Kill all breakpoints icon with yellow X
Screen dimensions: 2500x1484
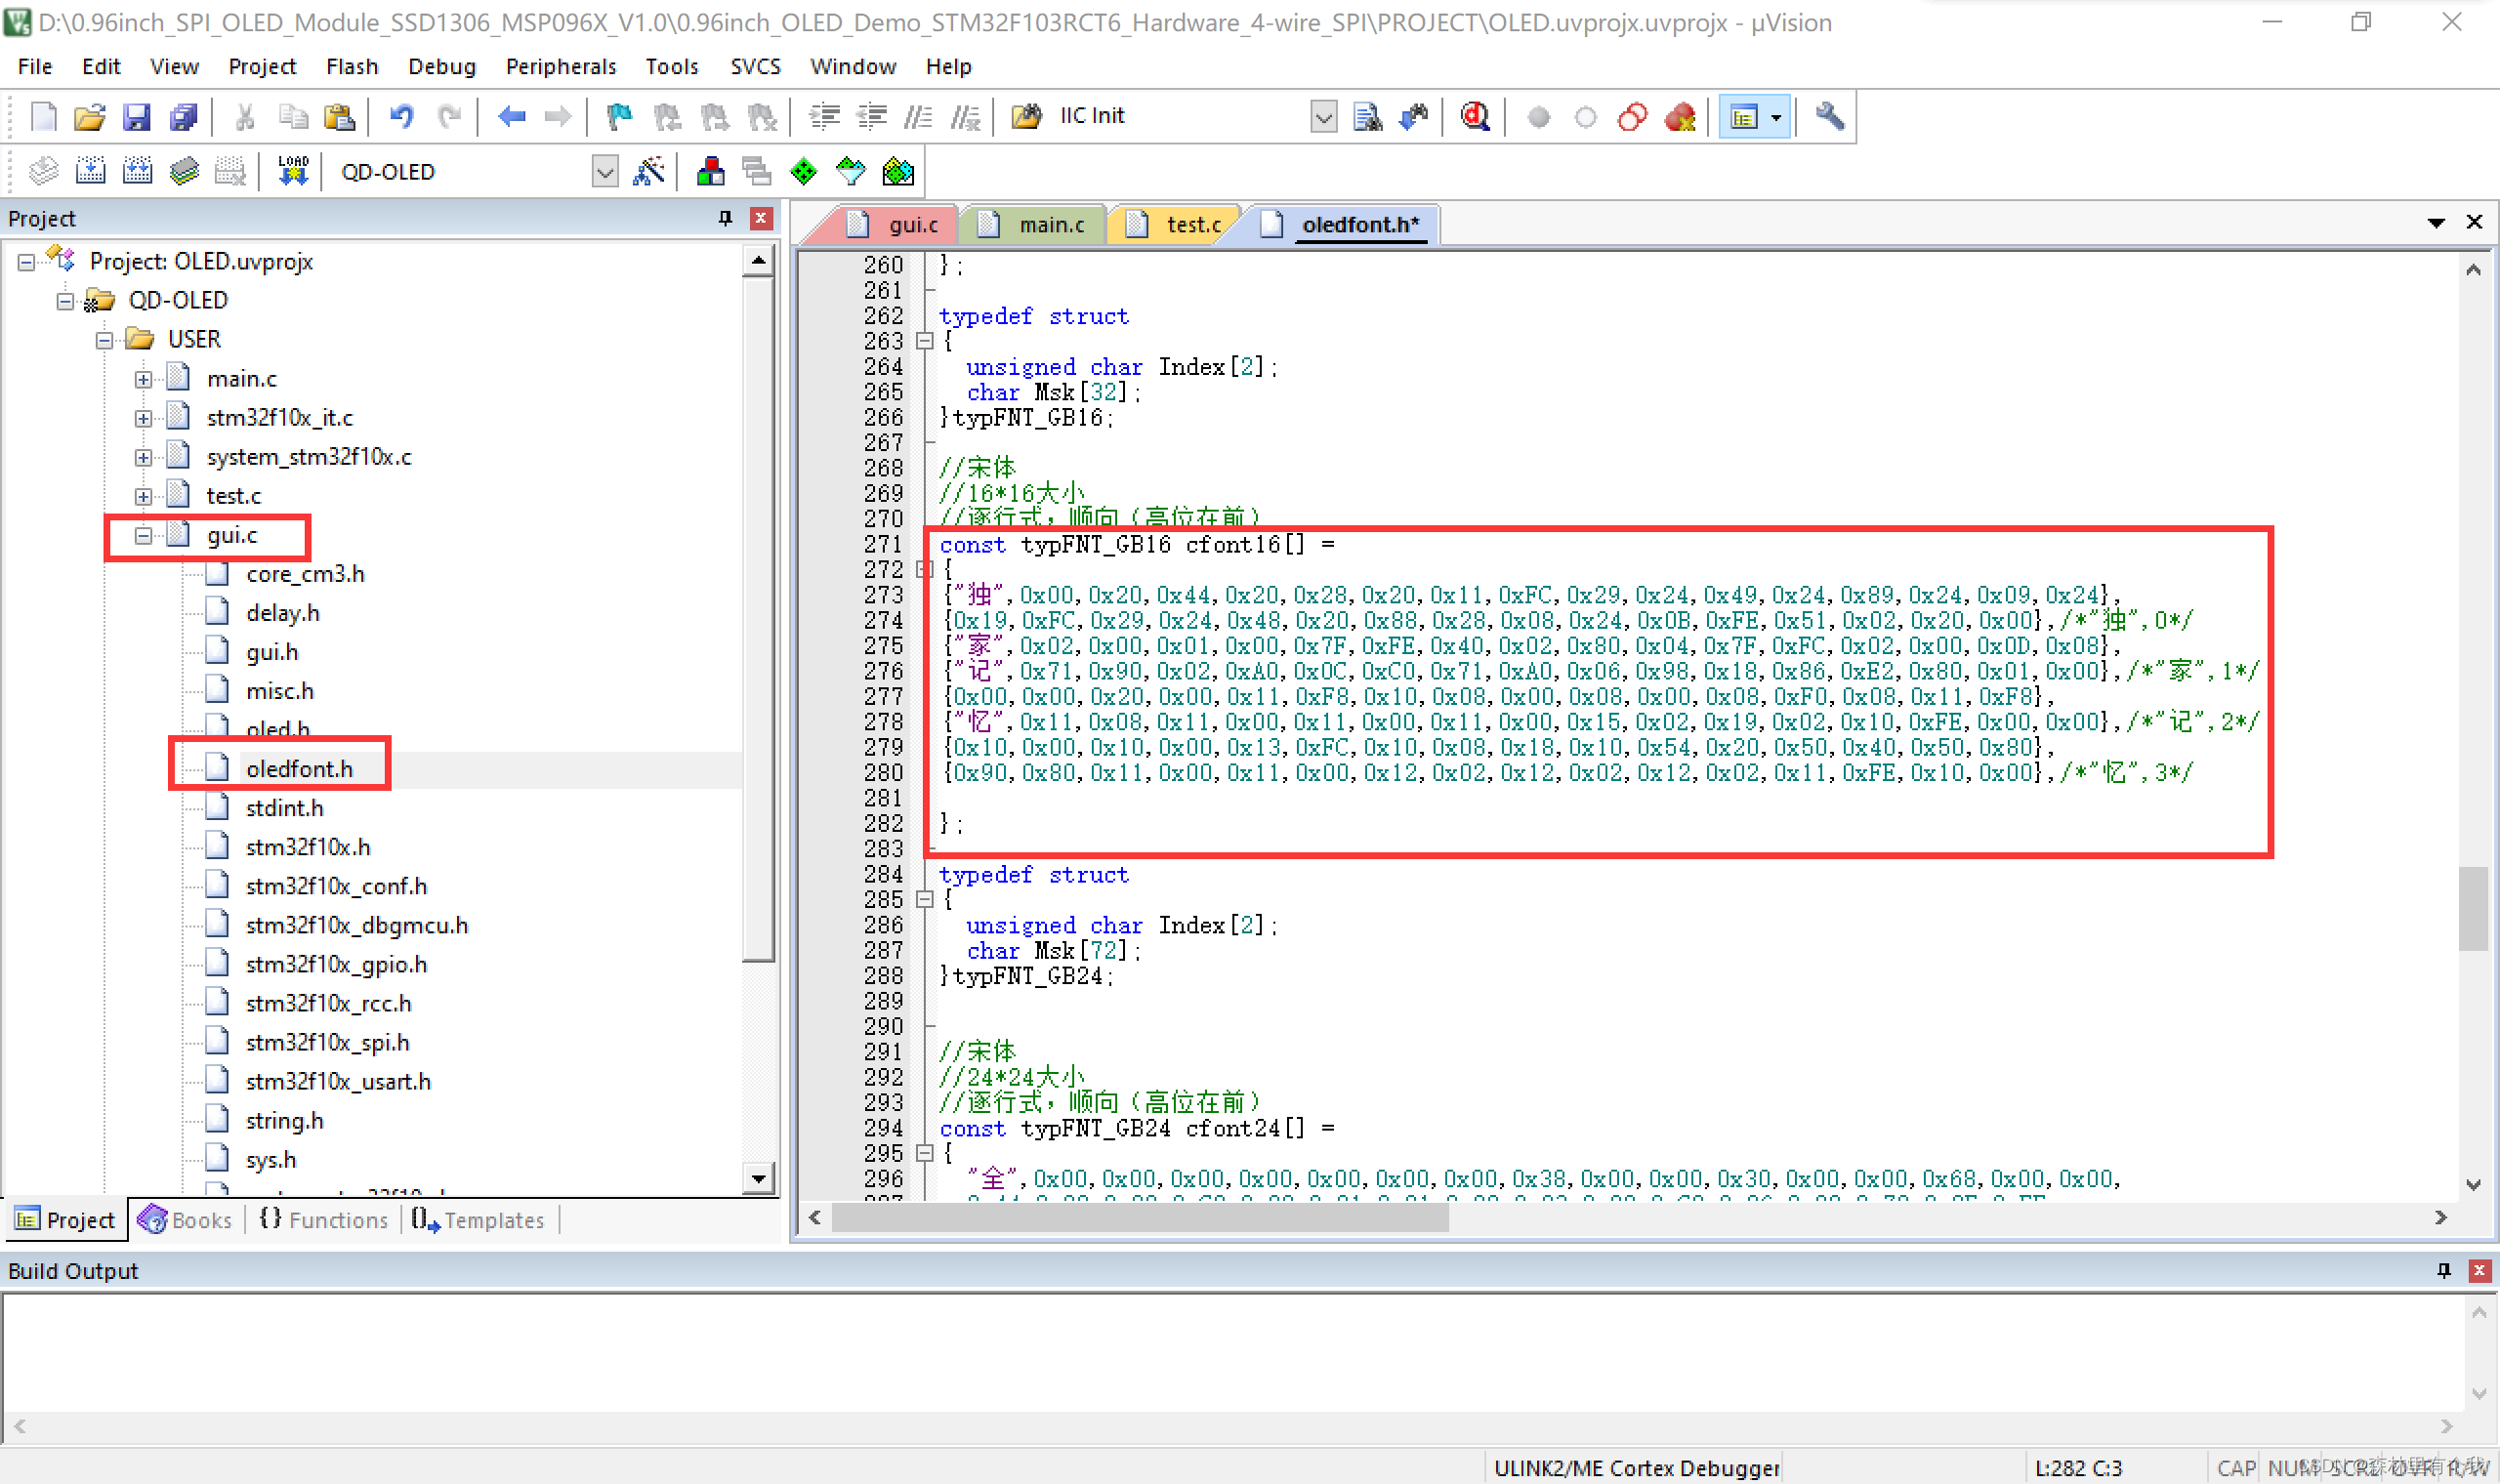1680,117
